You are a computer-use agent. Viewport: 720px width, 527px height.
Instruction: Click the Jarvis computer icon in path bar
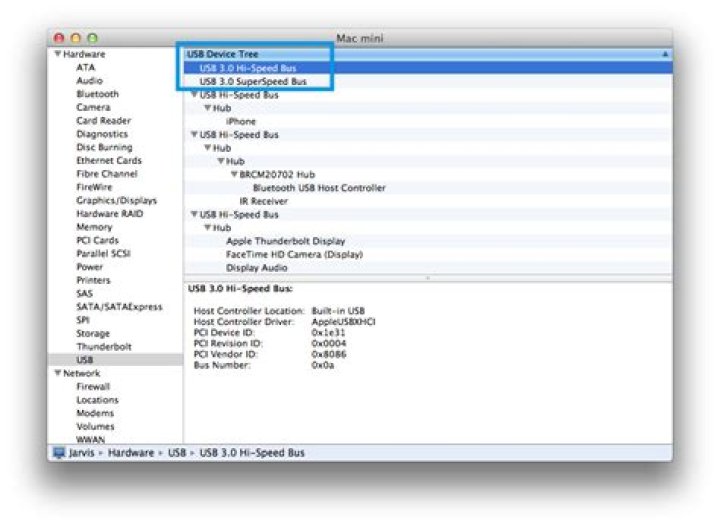[59, 453]
